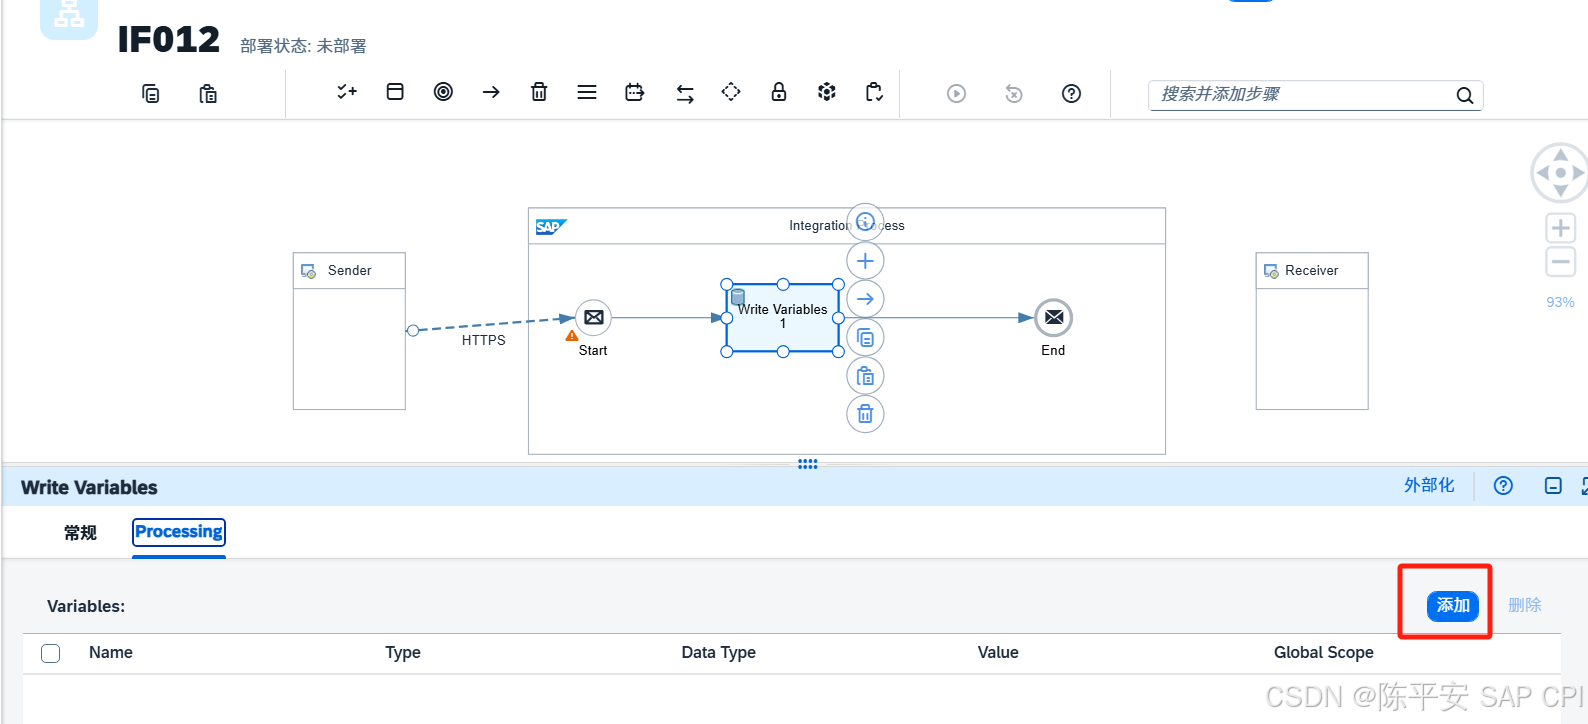
Task: Click the canvas pan navigation control
Action: (1560, 173)
